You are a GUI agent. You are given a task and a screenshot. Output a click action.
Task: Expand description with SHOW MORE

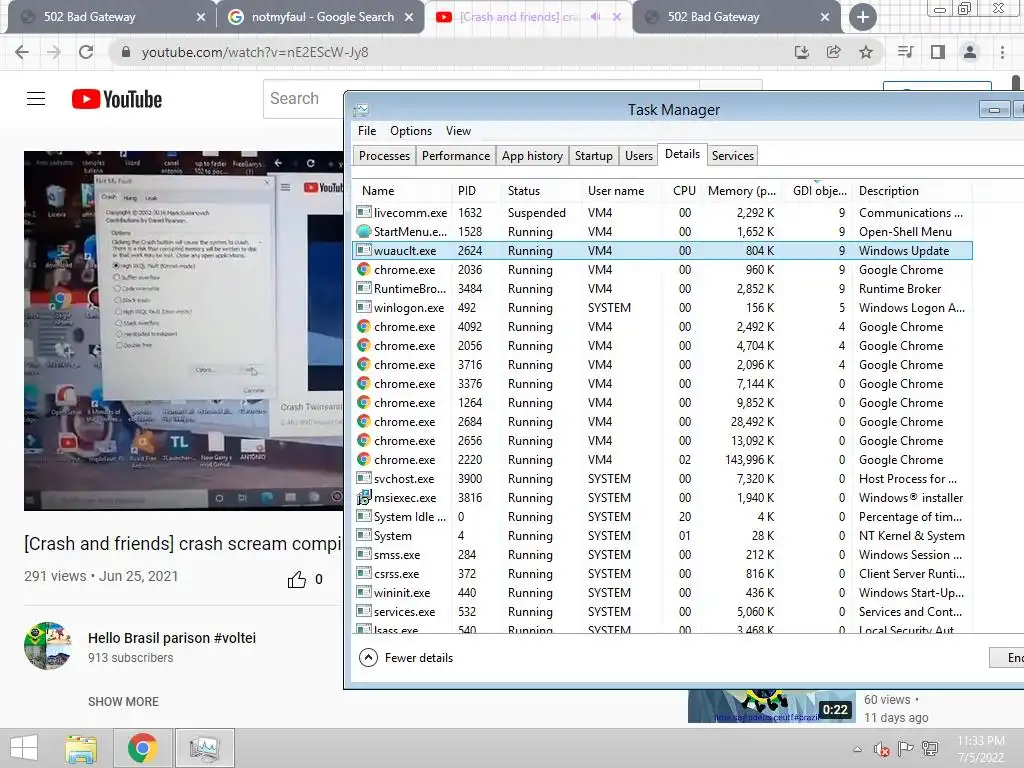123,701
